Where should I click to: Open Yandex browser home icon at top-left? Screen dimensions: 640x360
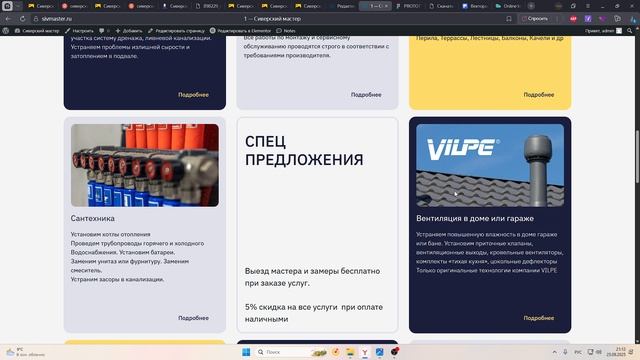(7, 6)
